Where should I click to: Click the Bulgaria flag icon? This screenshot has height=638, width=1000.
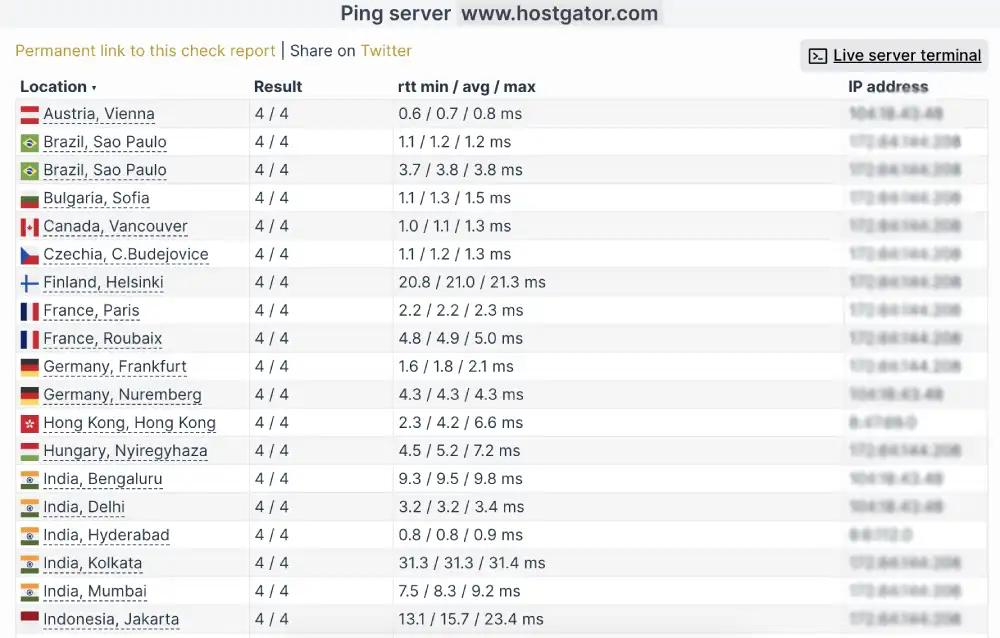point(28,198)
